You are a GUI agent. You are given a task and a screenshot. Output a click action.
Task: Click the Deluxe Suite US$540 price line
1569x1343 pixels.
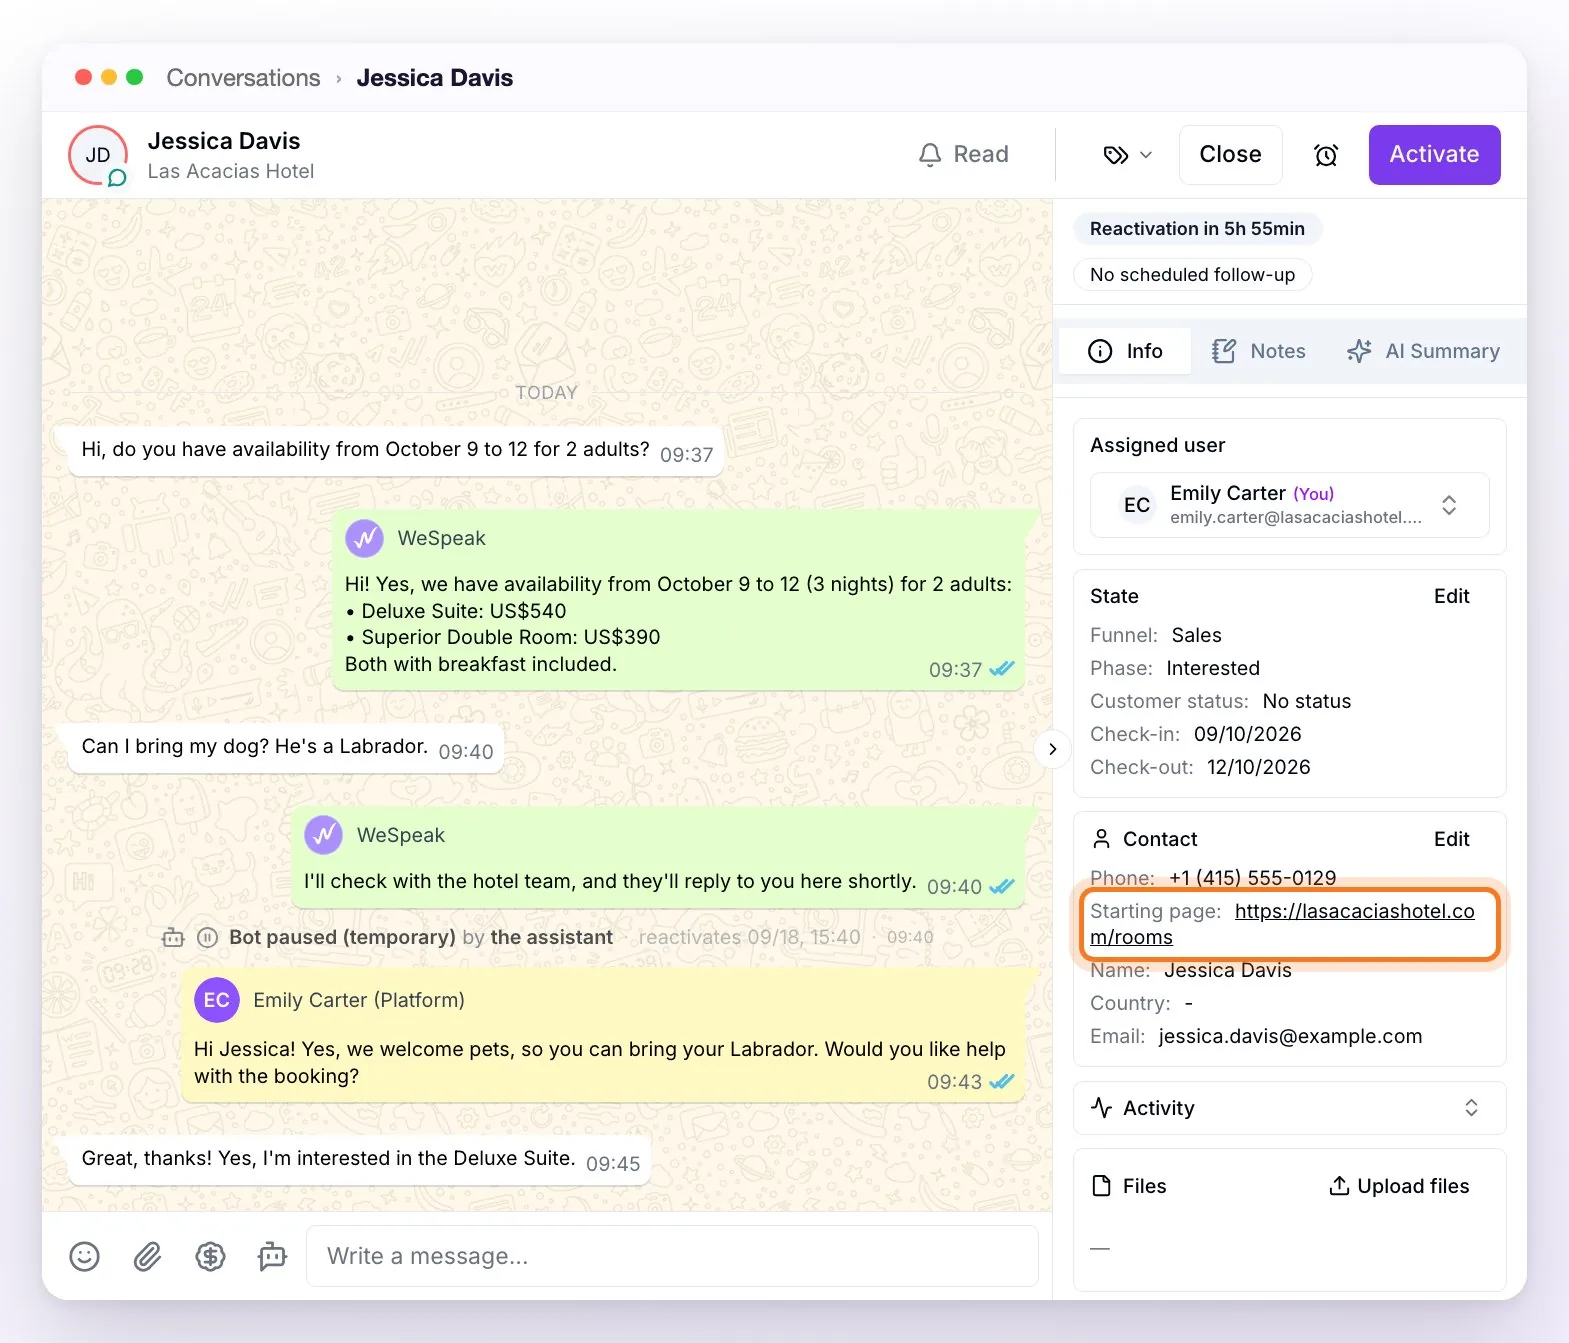pyautogui.click(x=456, y=611)
